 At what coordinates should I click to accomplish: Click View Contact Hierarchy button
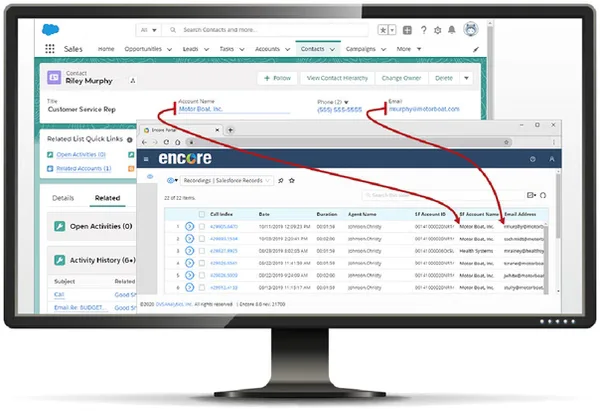coord(337,78)
